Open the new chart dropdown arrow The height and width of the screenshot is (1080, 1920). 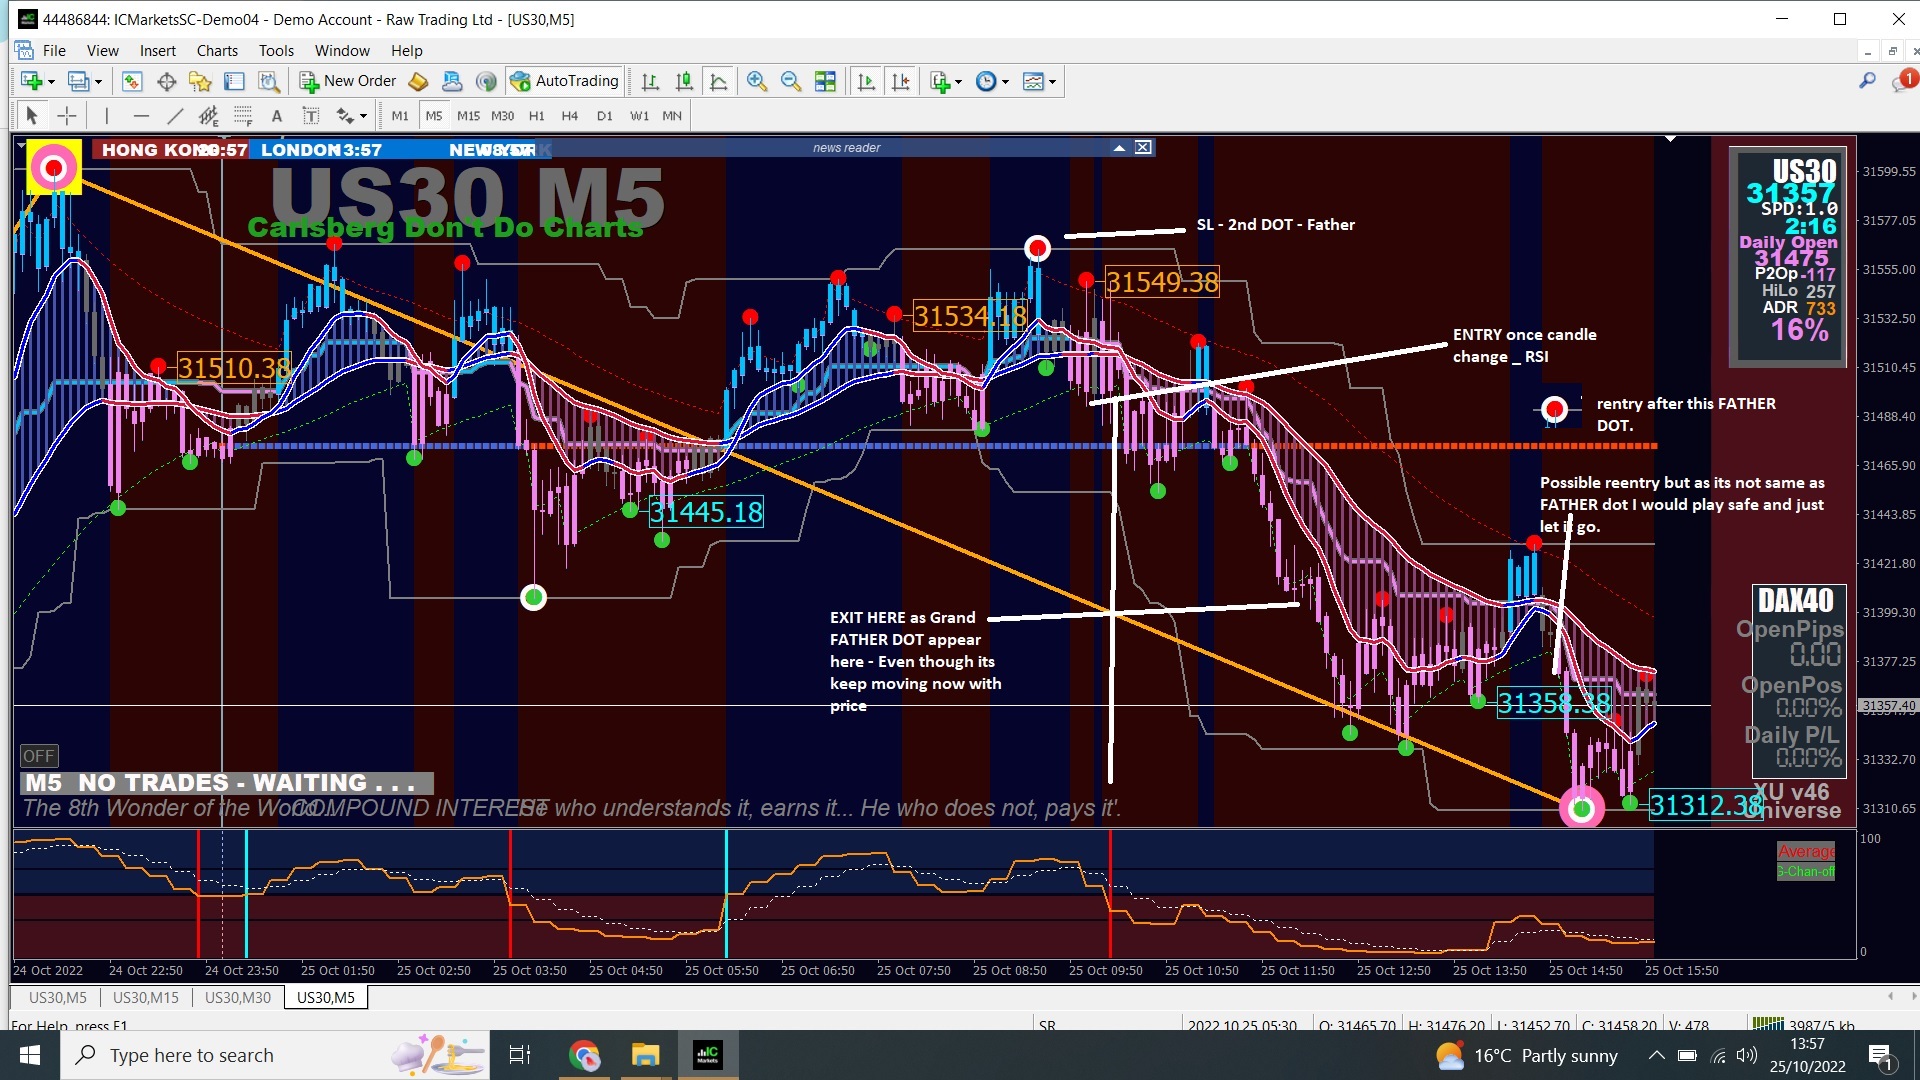51,81
